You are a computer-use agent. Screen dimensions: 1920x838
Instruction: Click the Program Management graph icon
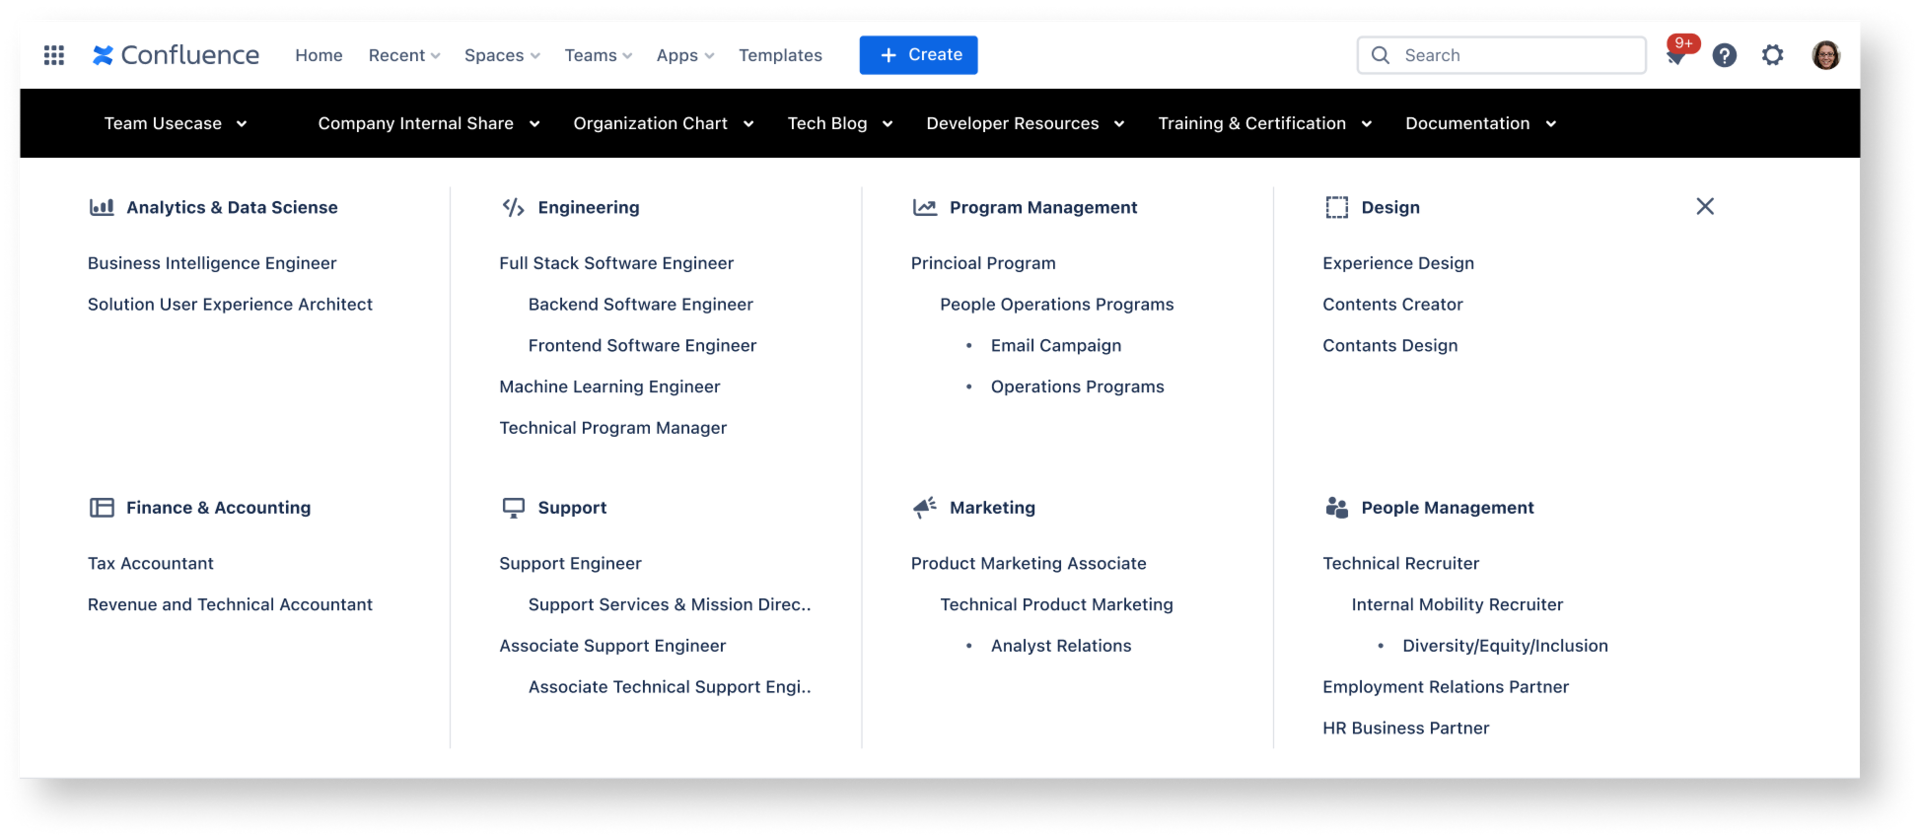[x=924, y=207]
